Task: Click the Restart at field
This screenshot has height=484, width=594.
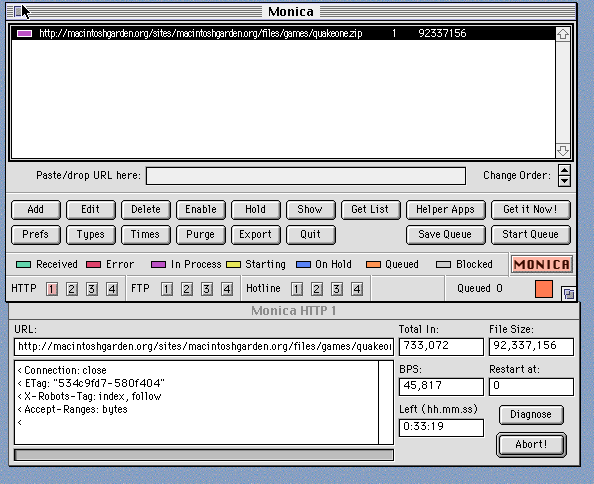Action: click(x=531, y=387)
